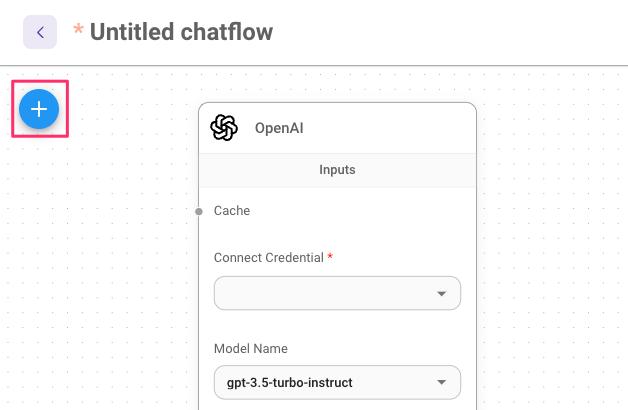This screenshot has height=410, width=628.
Task: Select the Inputs section header
Action: click(337, 170)
